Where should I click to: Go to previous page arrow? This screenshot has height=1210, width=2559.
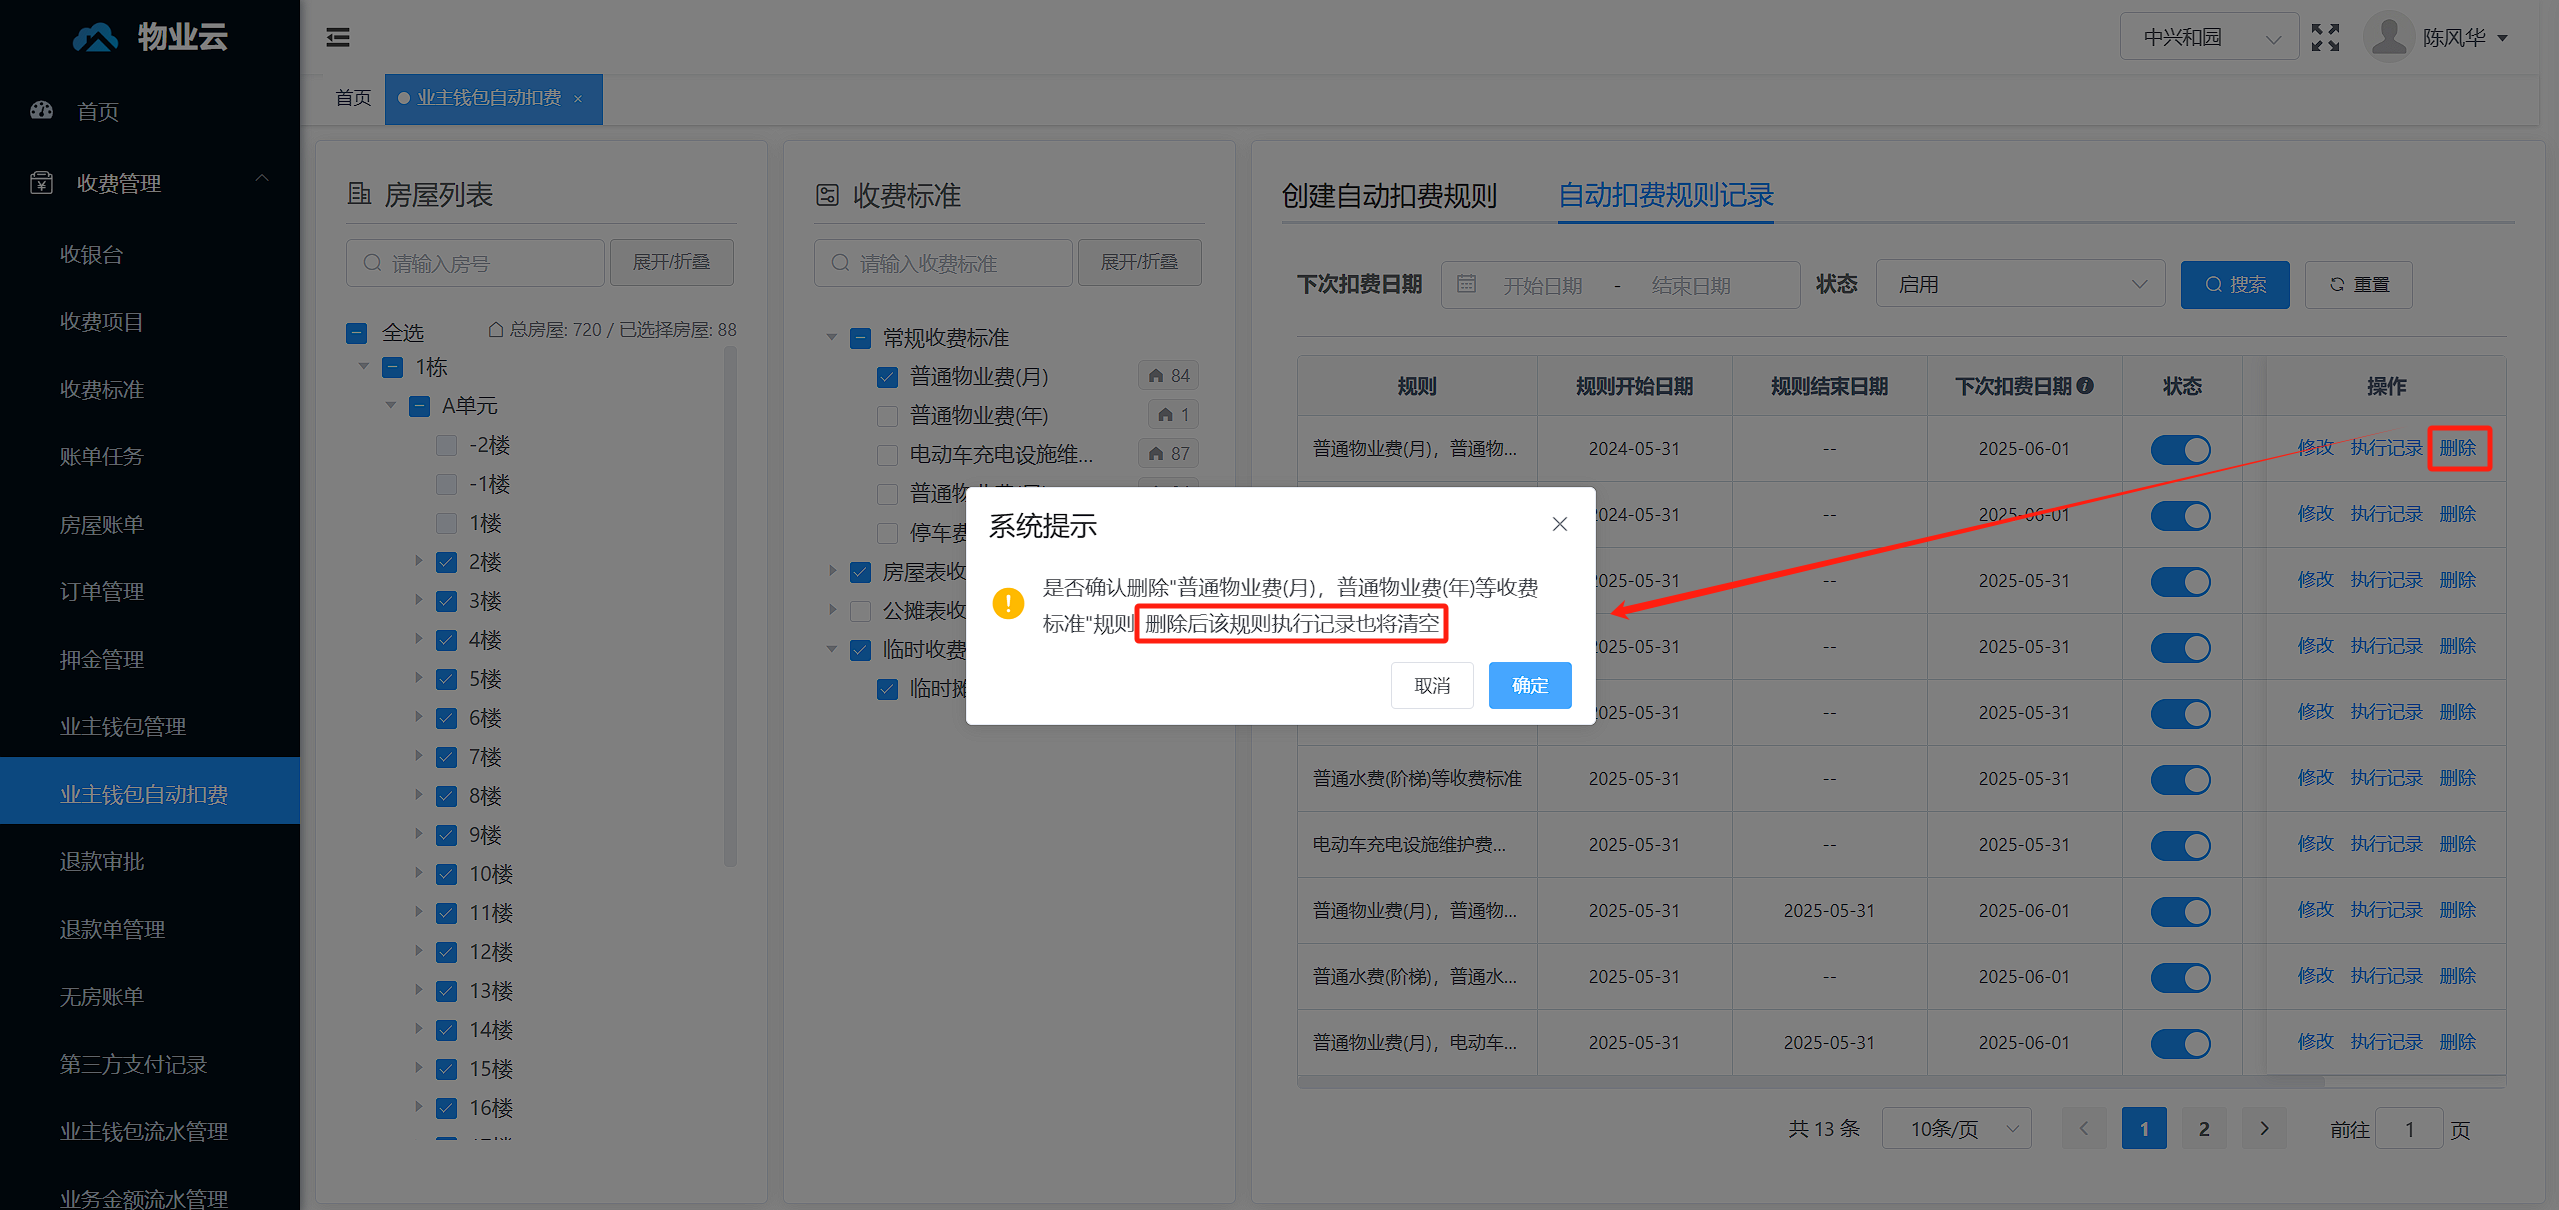(x=2084, y=1129)
